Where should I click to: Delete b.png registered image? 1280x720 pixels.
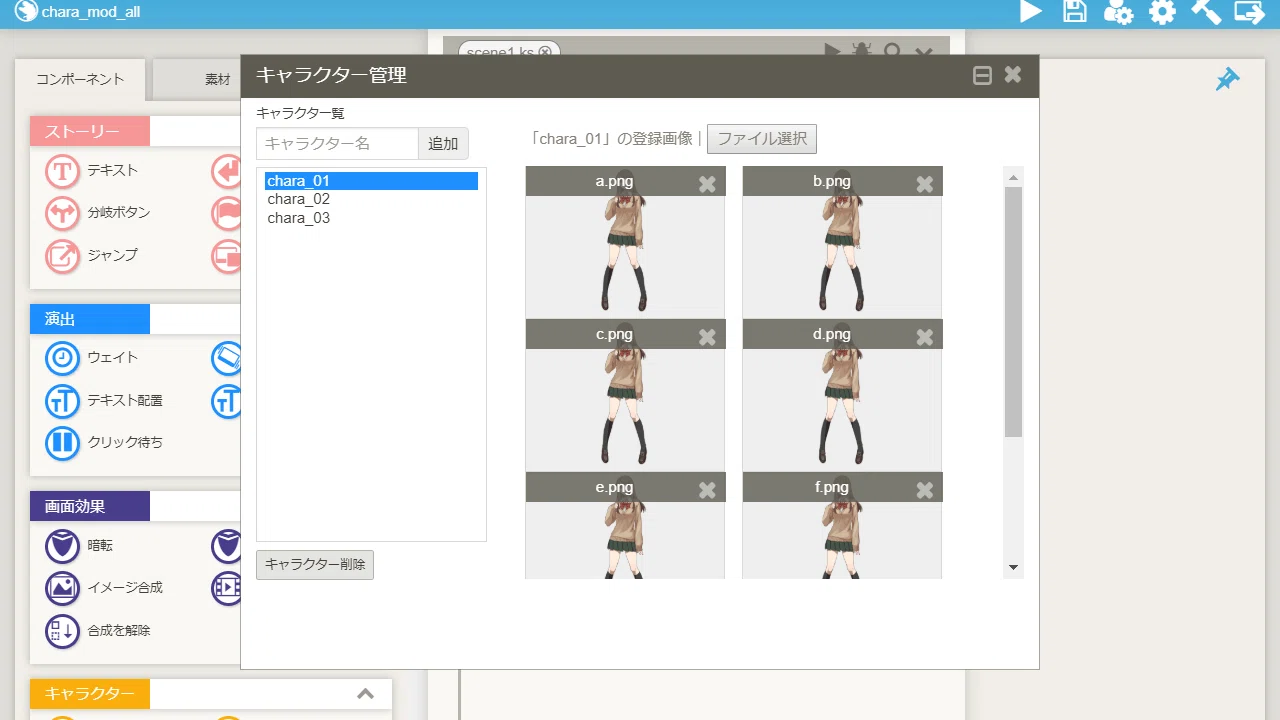click(925, 184)
